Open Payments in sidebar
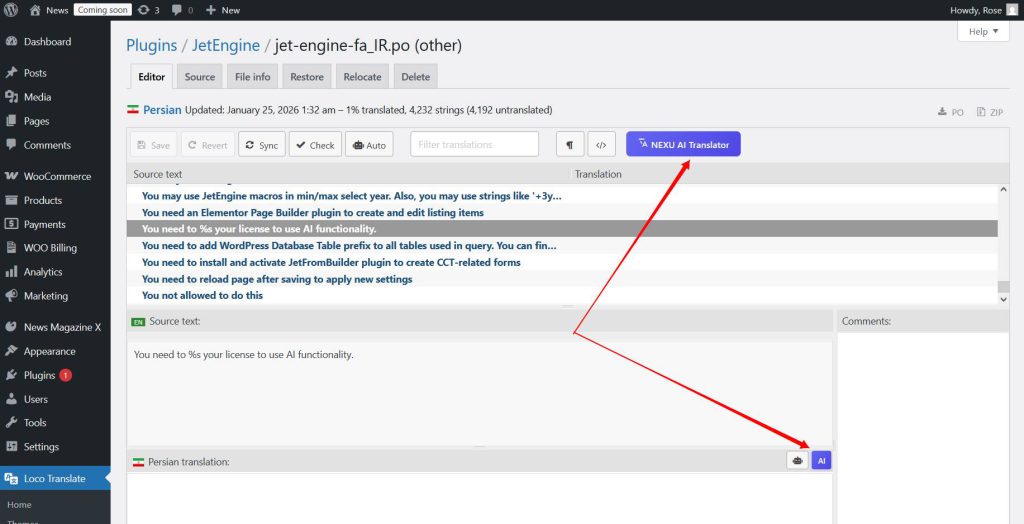This screenshot has height=524, width=1024. pyautogui.click(x=44, y=224)
